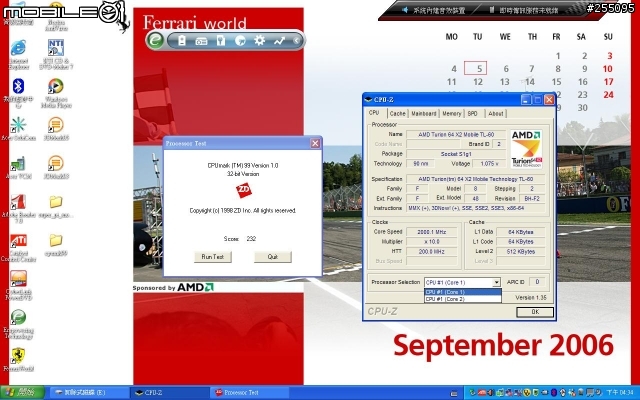Switch to CPU-Z taskbar button
The image size is (640, 400).
pos(170,393)
